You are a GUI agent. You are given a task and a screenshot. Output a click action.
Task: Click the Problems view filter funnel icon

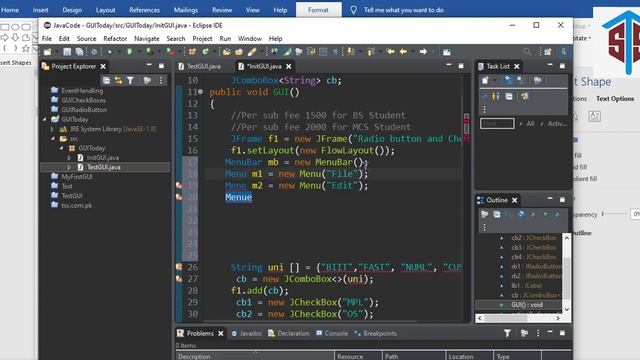pyautogui.click(x=507, y=333)
